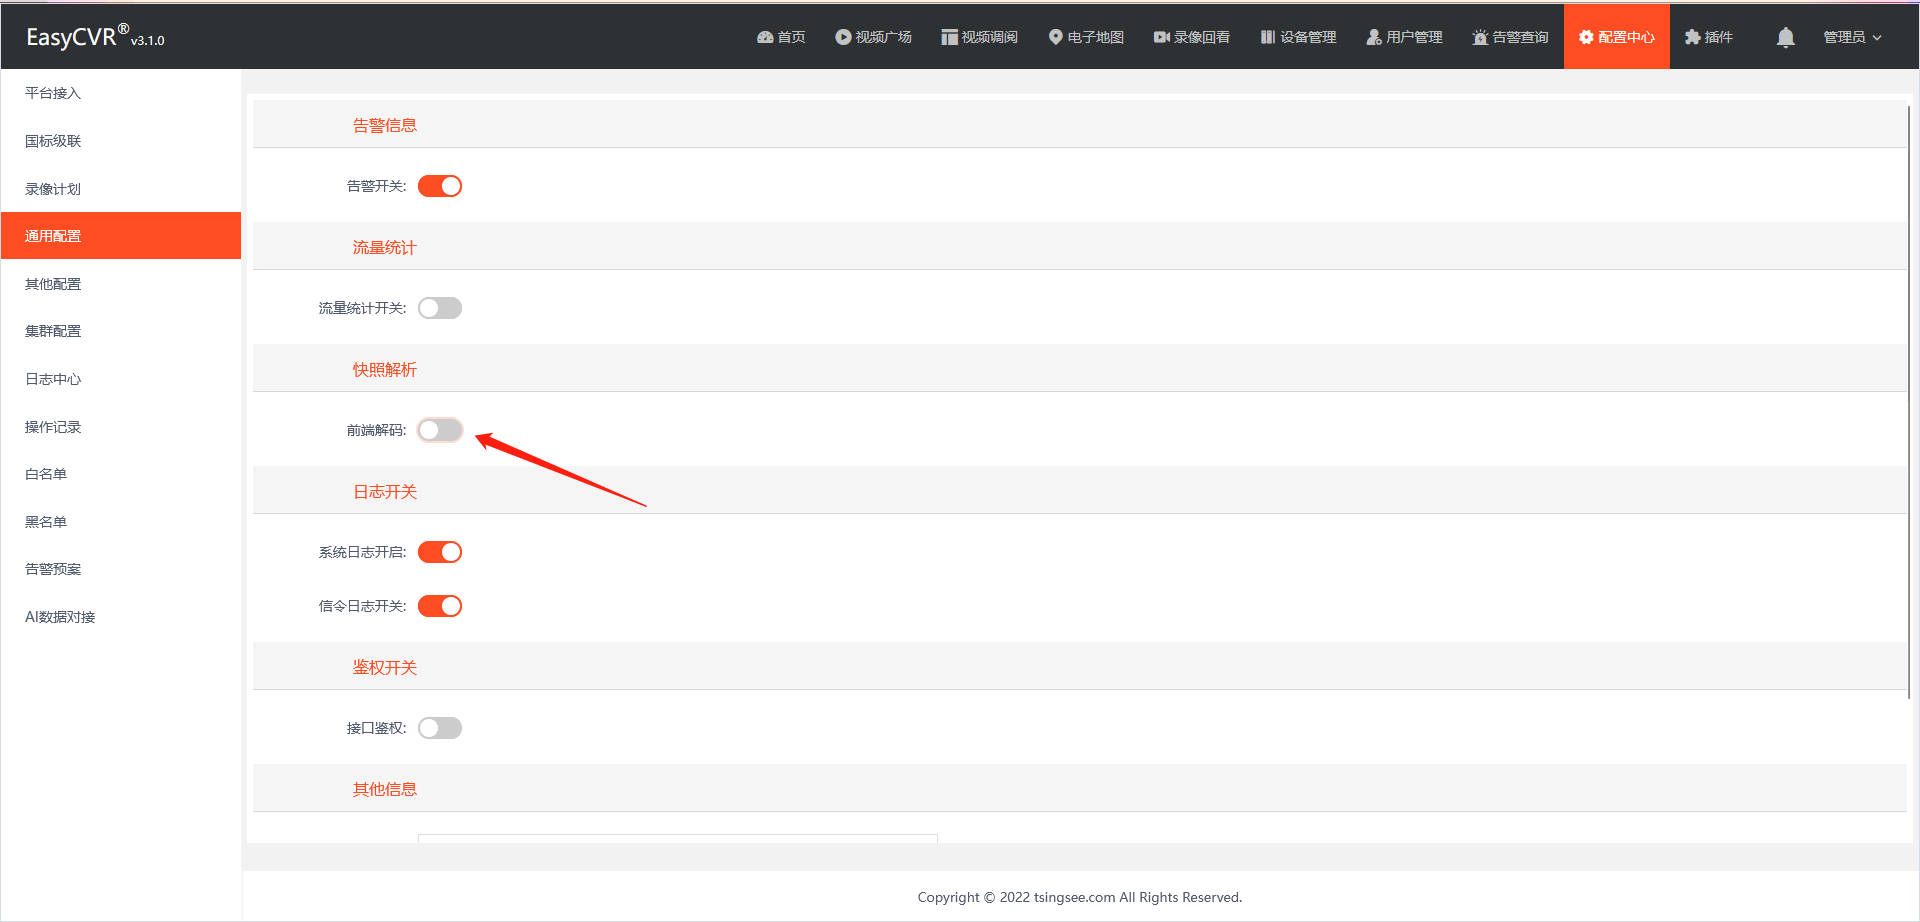Open 告警预案 in the sidebar
This screenshot has height=922, width=1920.
click(121, 569)
